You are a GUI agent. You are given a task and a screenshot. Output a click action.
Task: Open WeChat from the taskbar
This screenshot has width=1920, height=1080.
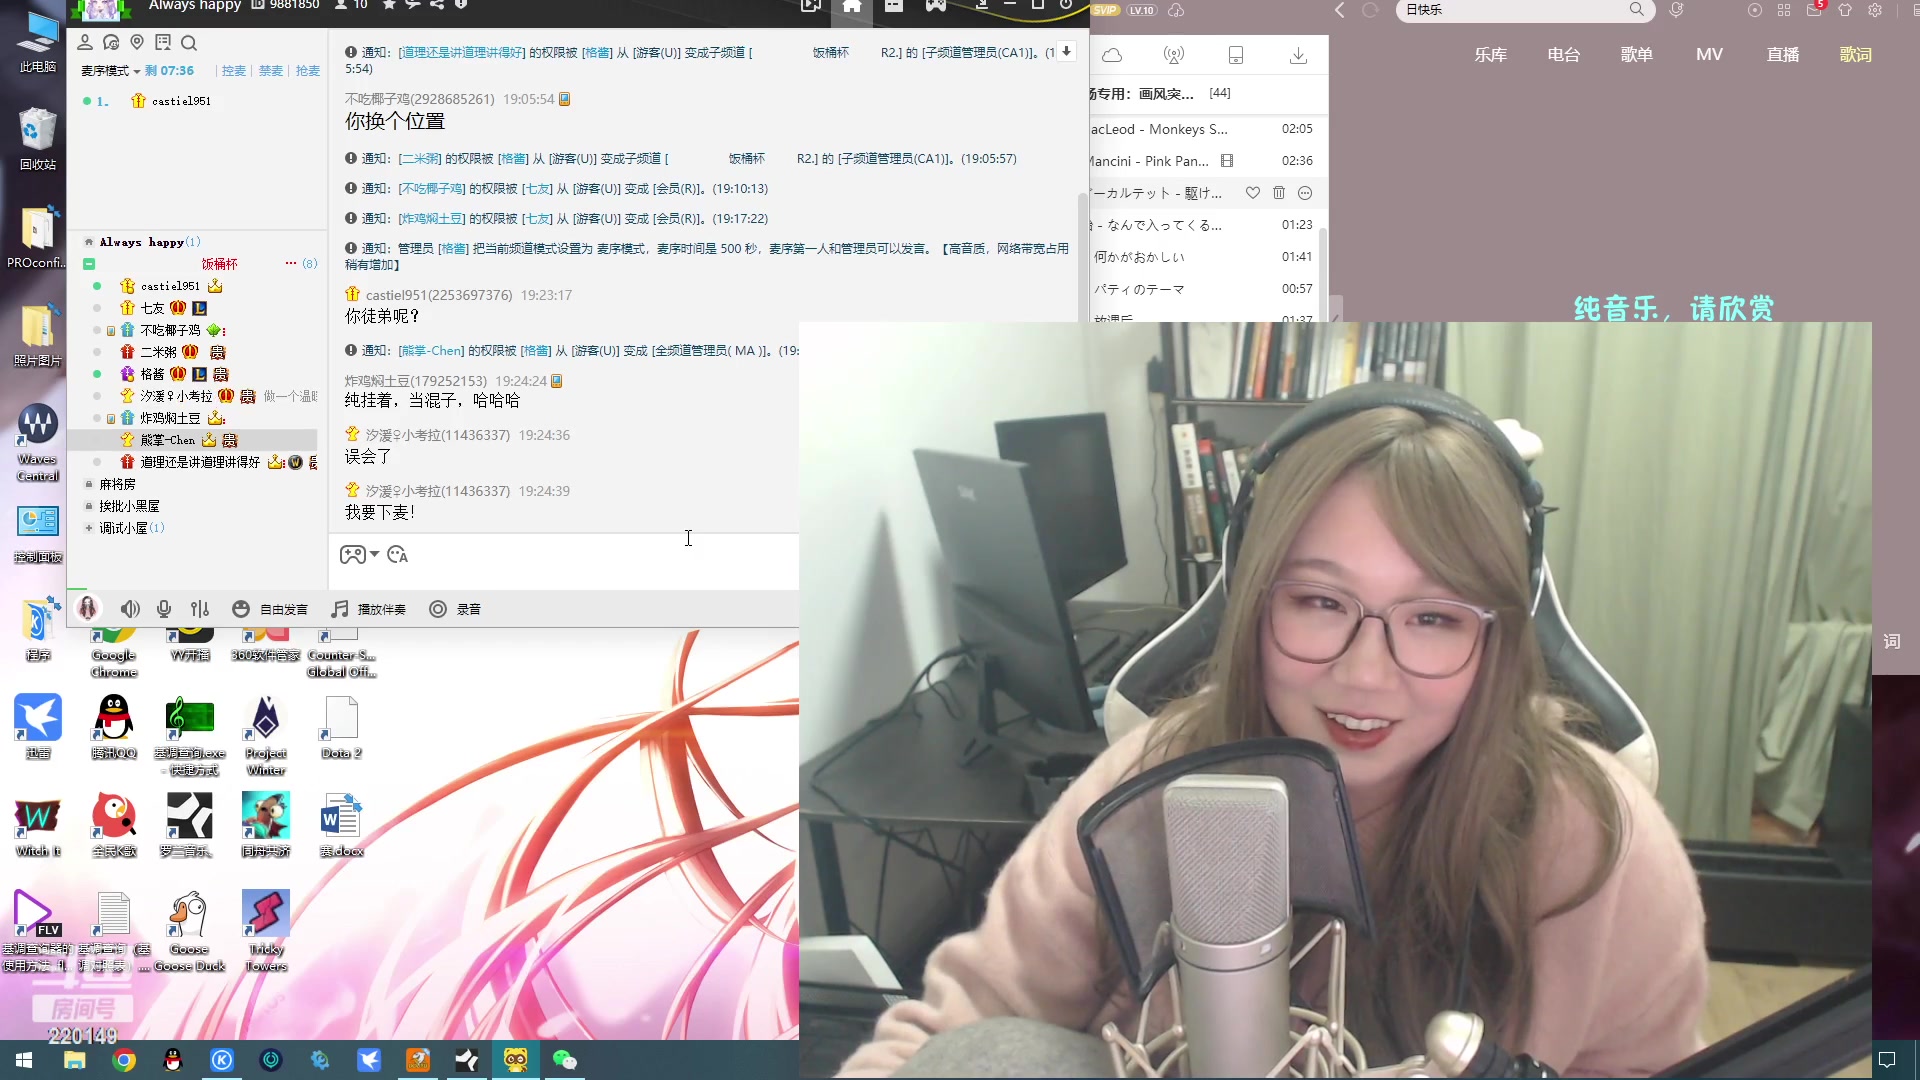[565, 1060]
